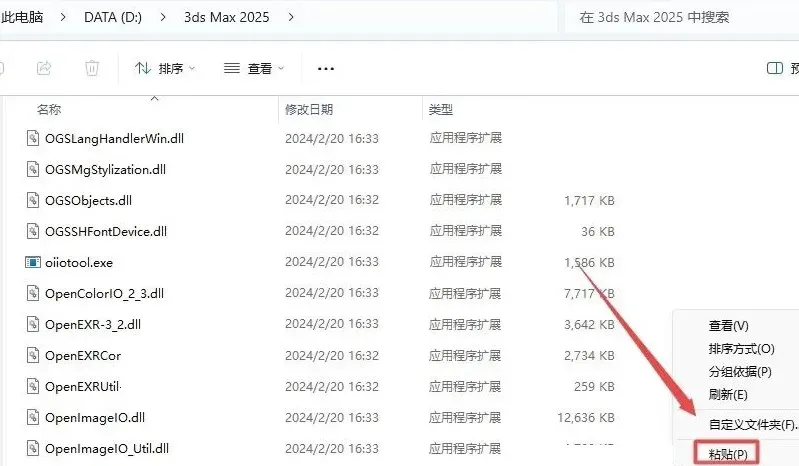The width and height of the screenshot is (799, 466).
Task: Go to DATA (D:) in address bar
Action: (x=113, y=17)
